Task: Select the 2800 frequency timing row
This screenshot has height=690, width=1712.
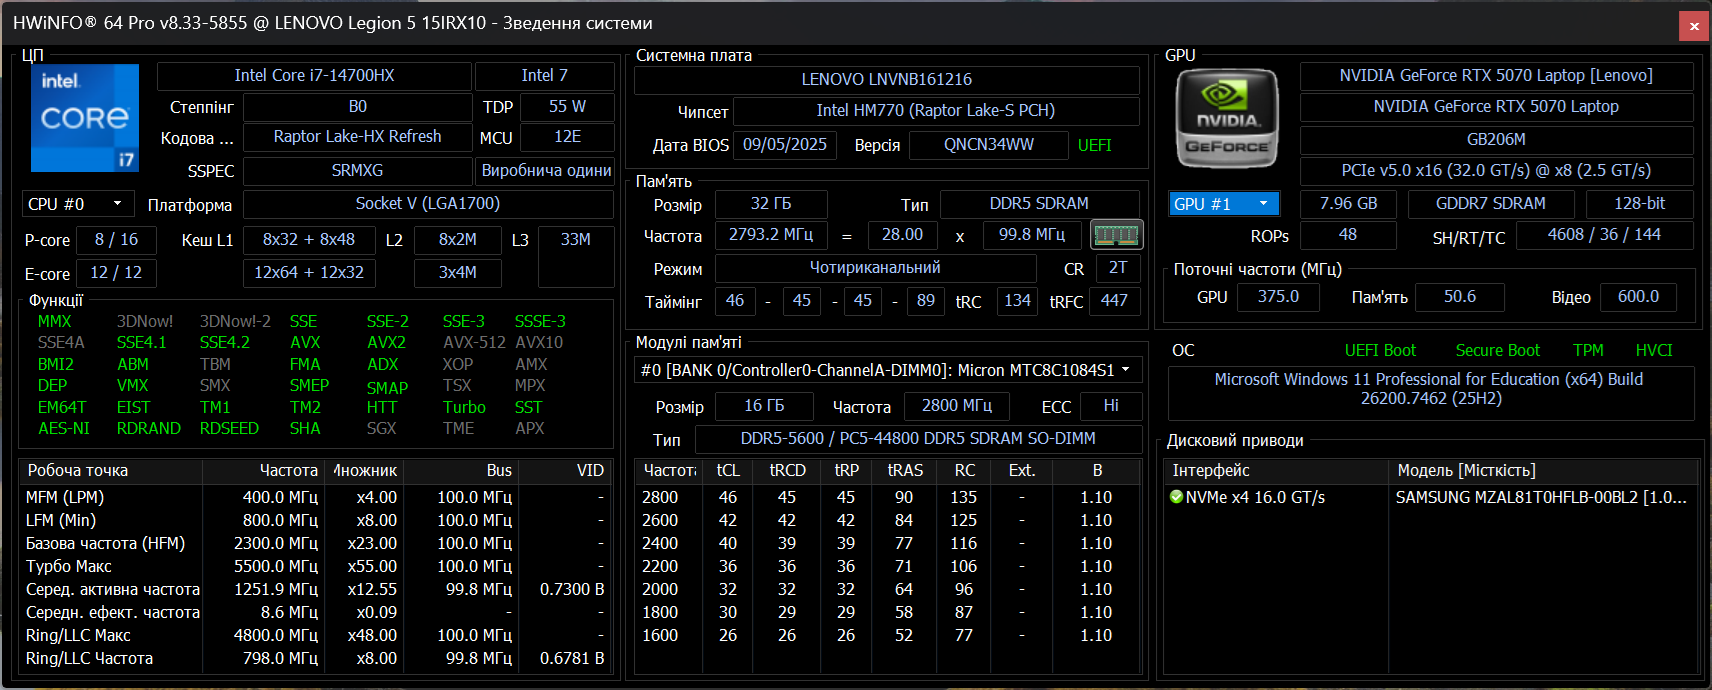Action: [x=660, y=497]
